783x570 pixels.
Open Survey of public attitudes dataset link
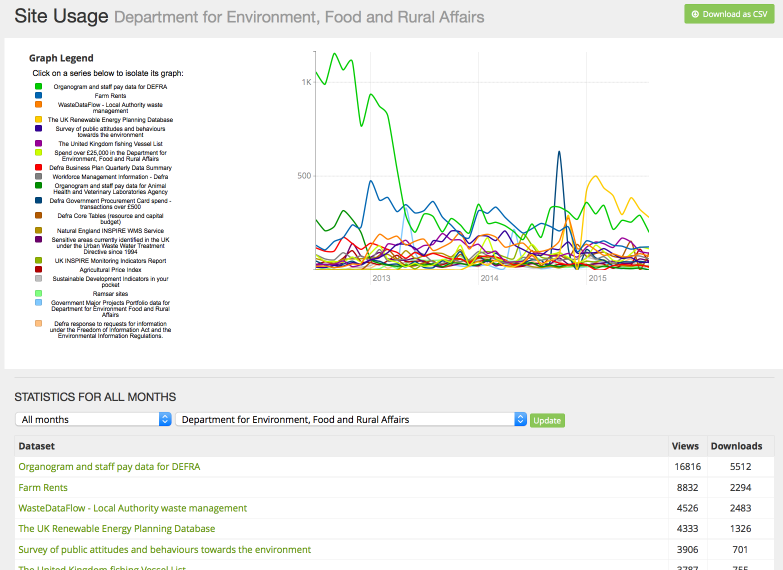(165, 550)
